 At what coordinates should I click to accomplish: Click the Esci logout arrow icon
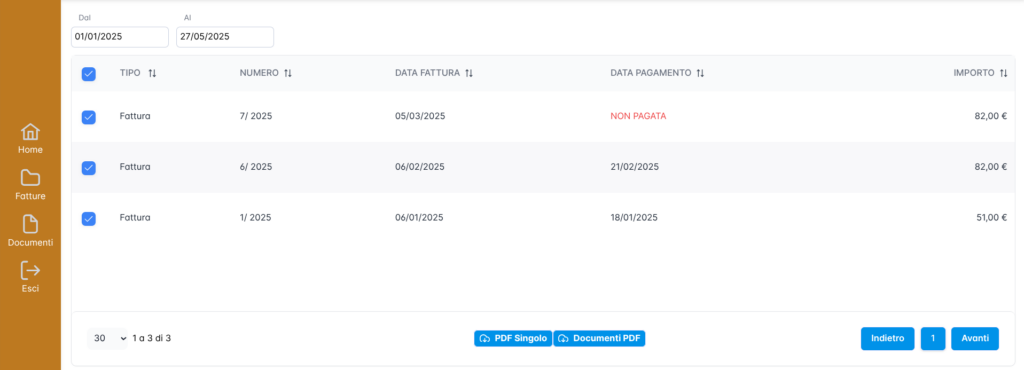30,270
